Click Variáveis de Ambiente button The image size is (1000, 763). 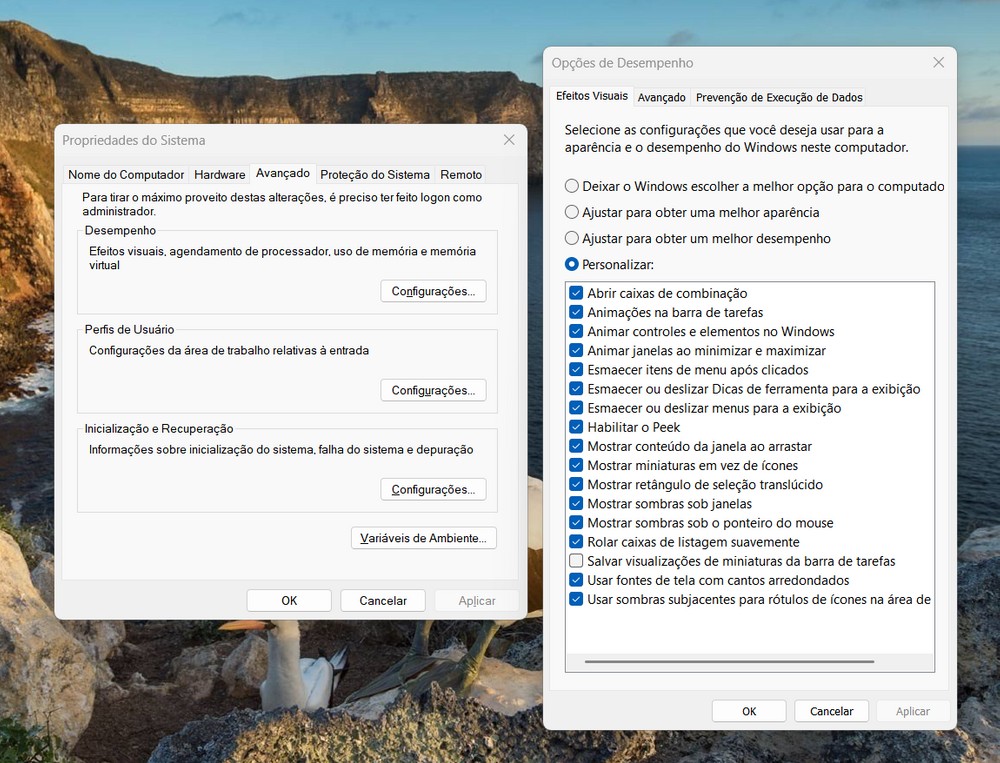[x=424, y=538]
